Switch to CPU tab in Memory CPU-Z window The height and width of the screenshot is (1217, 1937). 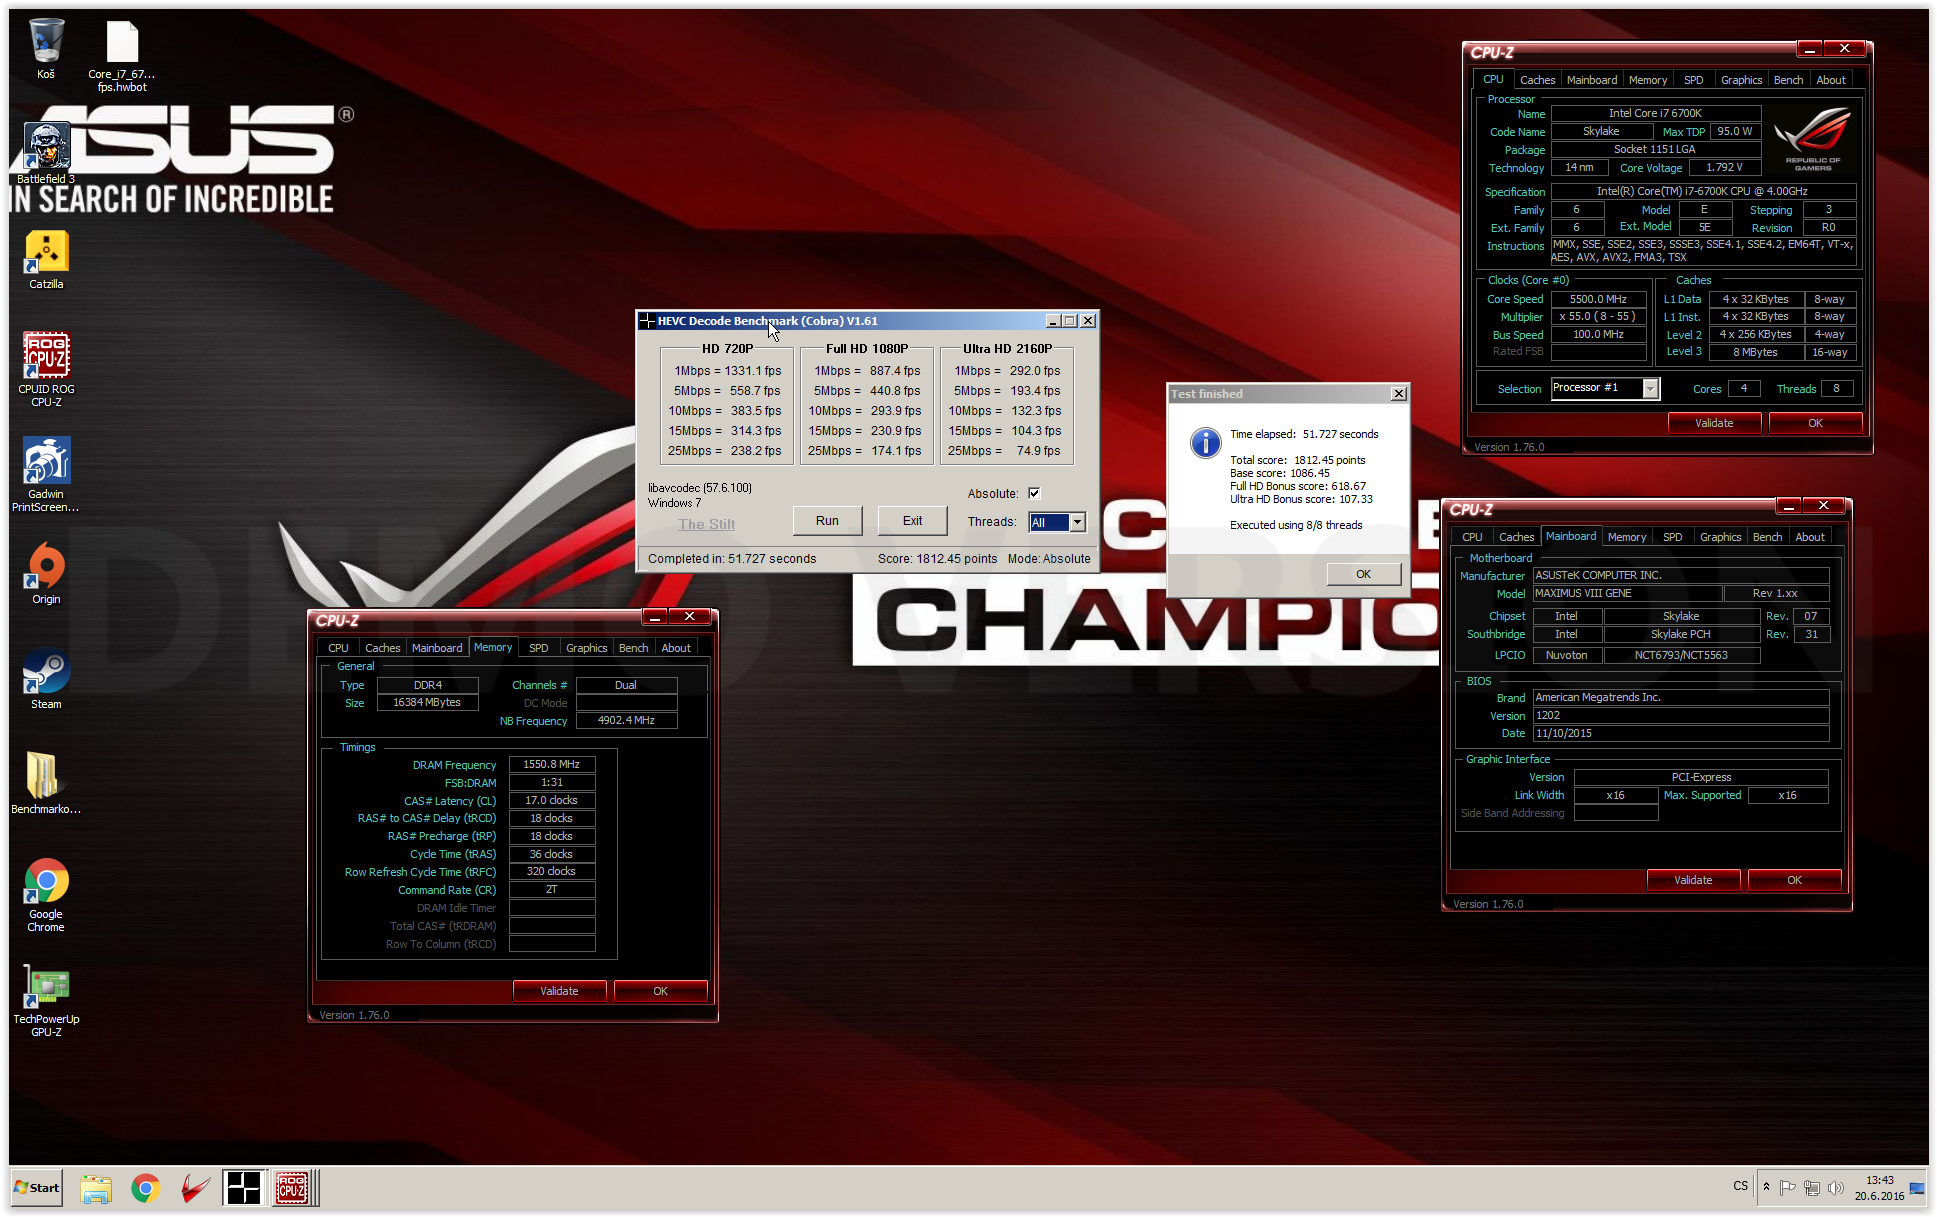pos(338,648)
